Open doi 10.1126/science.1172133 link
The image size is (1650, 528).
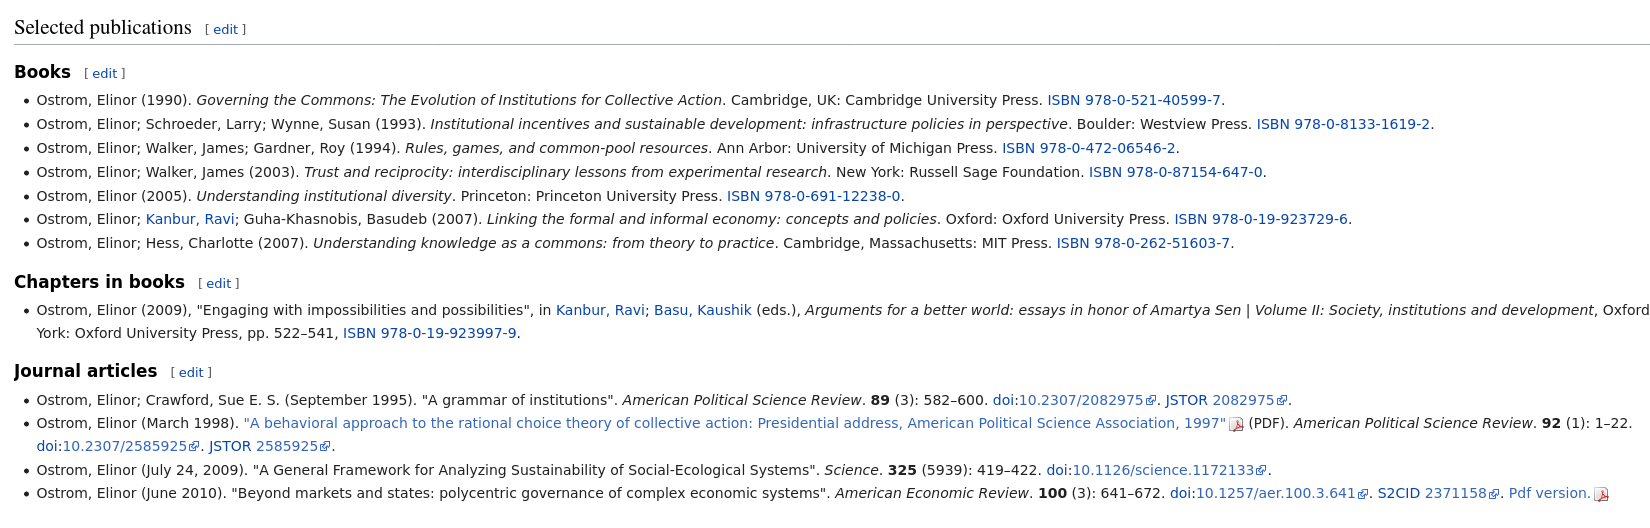click(1163, 470)
